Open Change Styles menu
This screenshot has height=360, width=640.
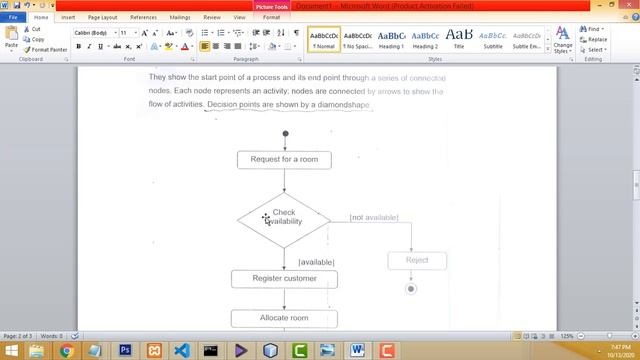[x=562, y=40]
